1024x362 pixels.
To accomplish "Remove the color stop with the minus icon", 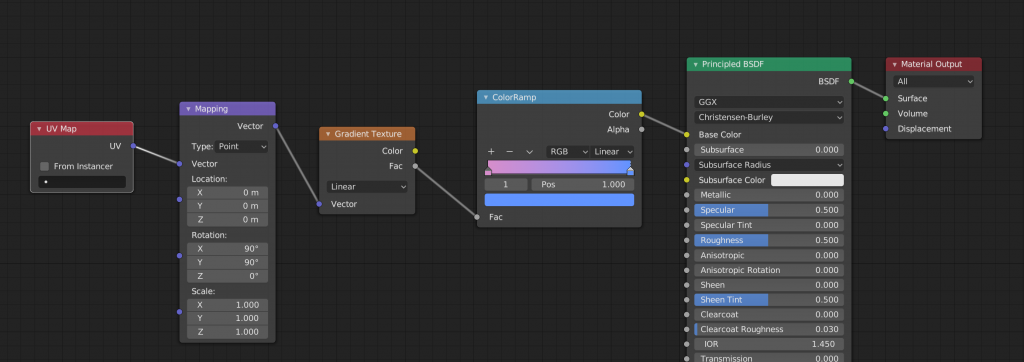I will click(x=509, y=152).
